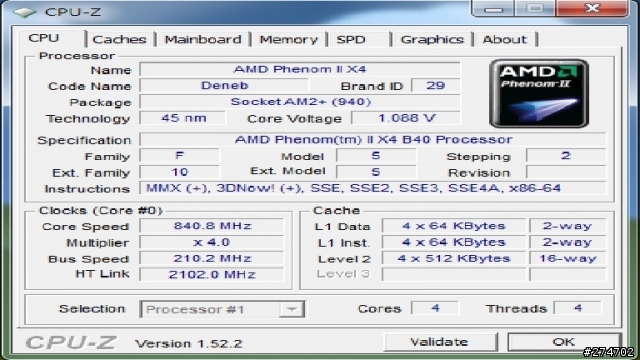Click the Instructions label
The height and width of the screenshot is (360, 640).
(87, 189)
